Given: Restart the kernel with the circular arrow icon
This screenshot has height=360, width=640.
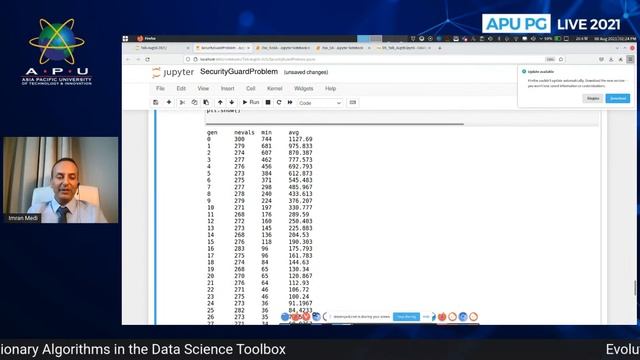Looking at the screenshot, I should pos(279,102).
